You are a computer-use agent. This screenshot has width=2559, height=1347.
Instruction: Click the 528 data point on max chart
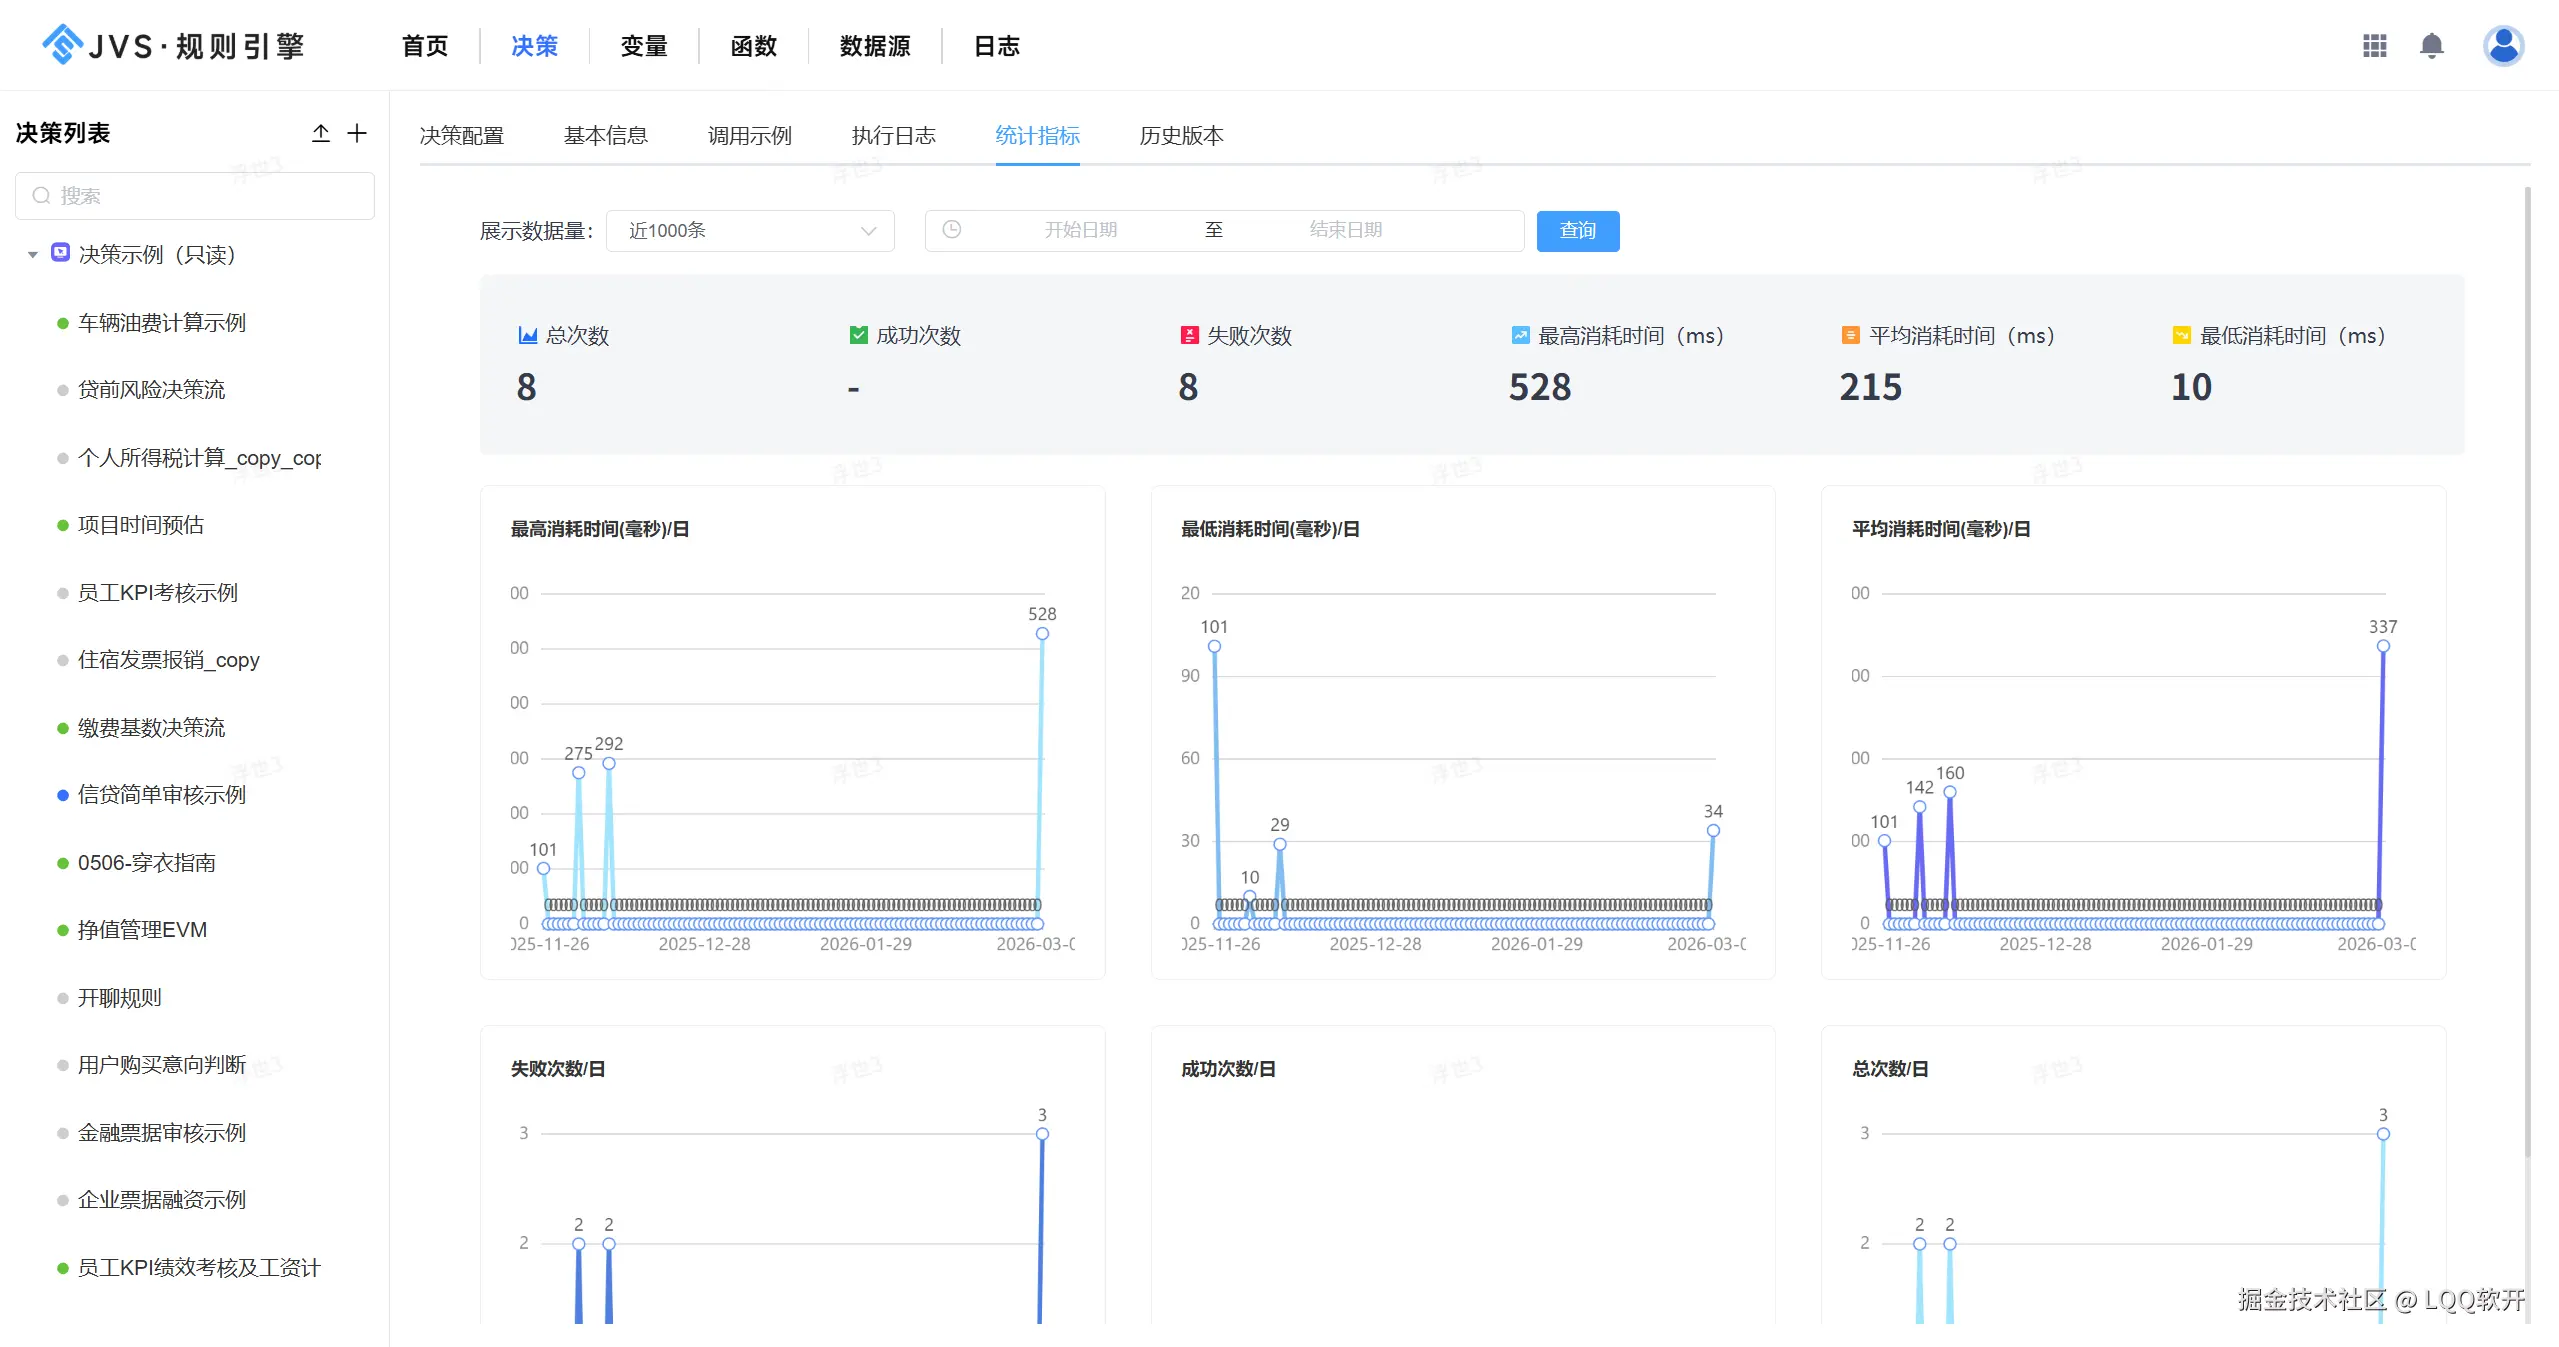pyautogui.click(x=1042, y=634)
